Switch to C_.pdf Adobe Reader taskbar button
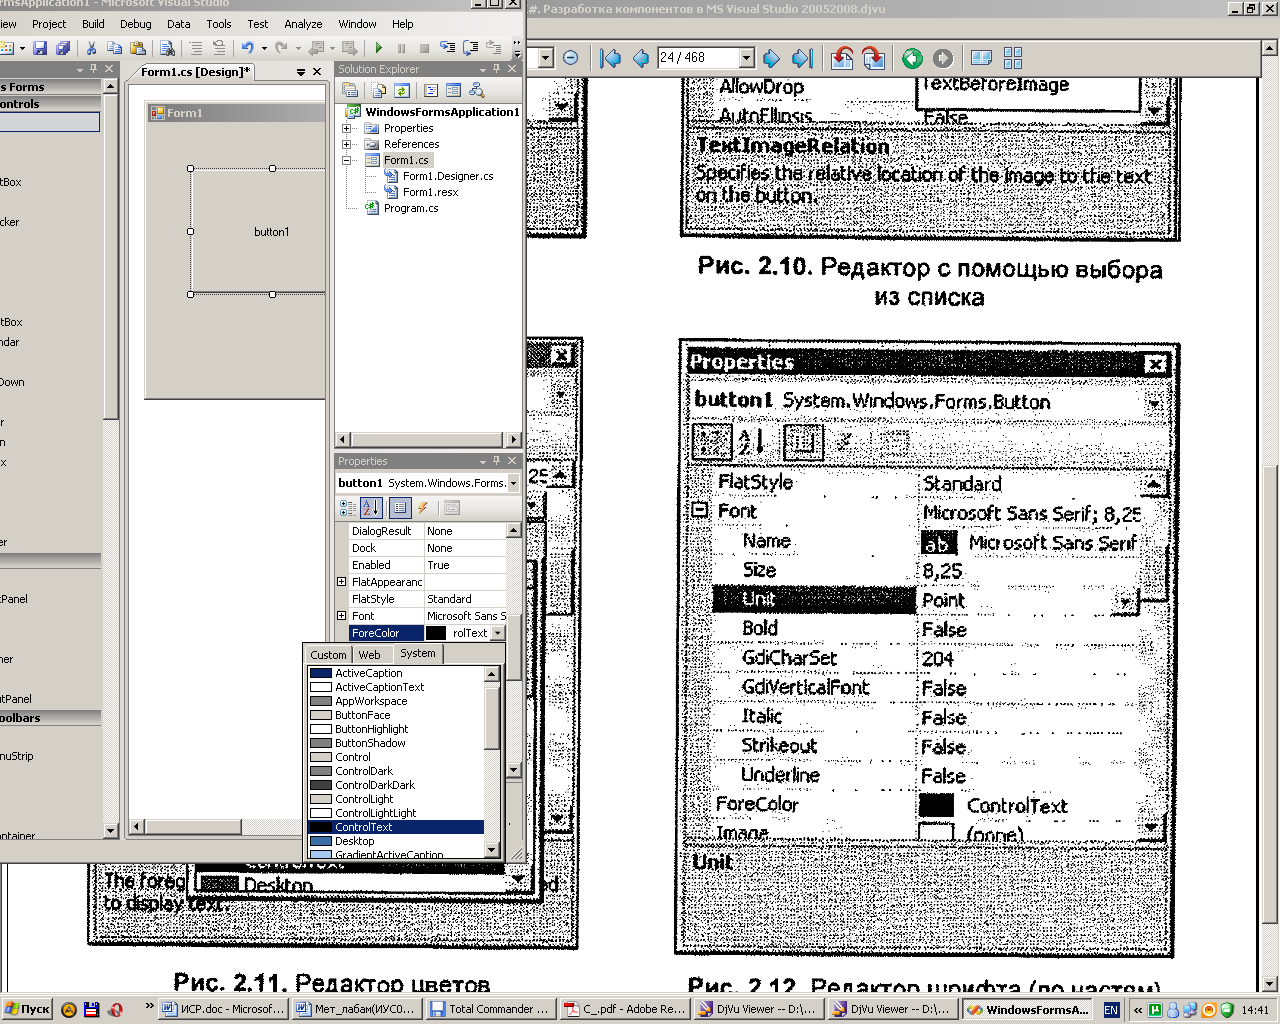The width and height of the screenshot is (1280, 1024). tap(623, 1009)
